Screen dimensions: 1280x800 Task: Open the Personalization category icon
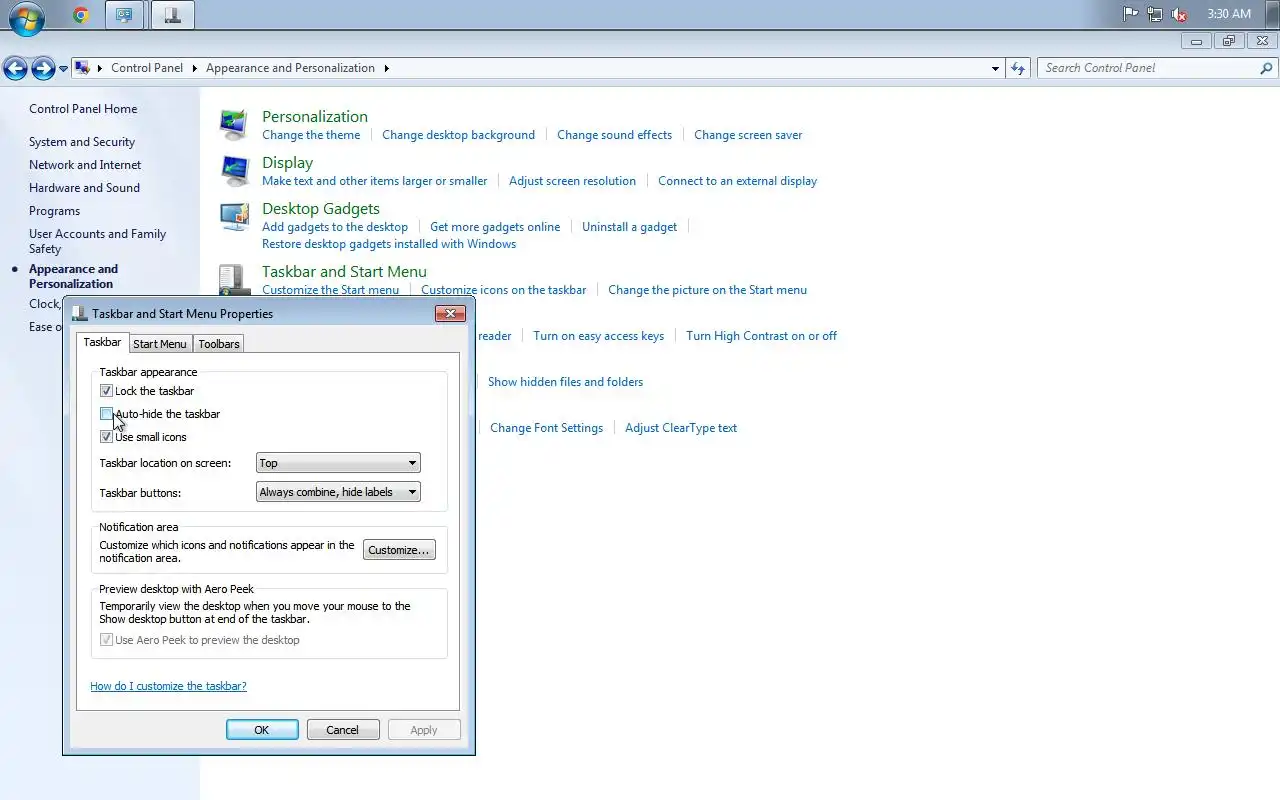point(235,124)
